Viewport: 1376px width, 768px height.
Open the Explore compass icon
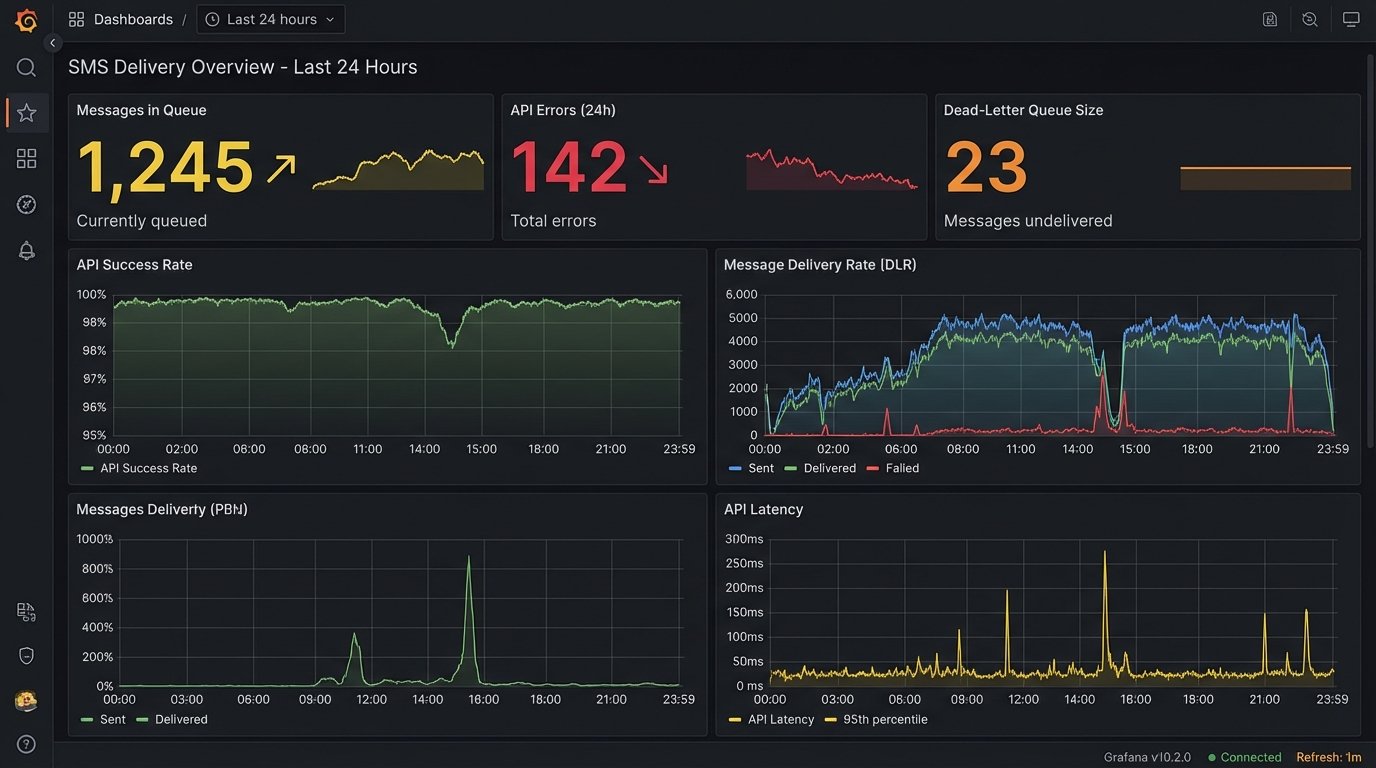(x=26, y=205)
